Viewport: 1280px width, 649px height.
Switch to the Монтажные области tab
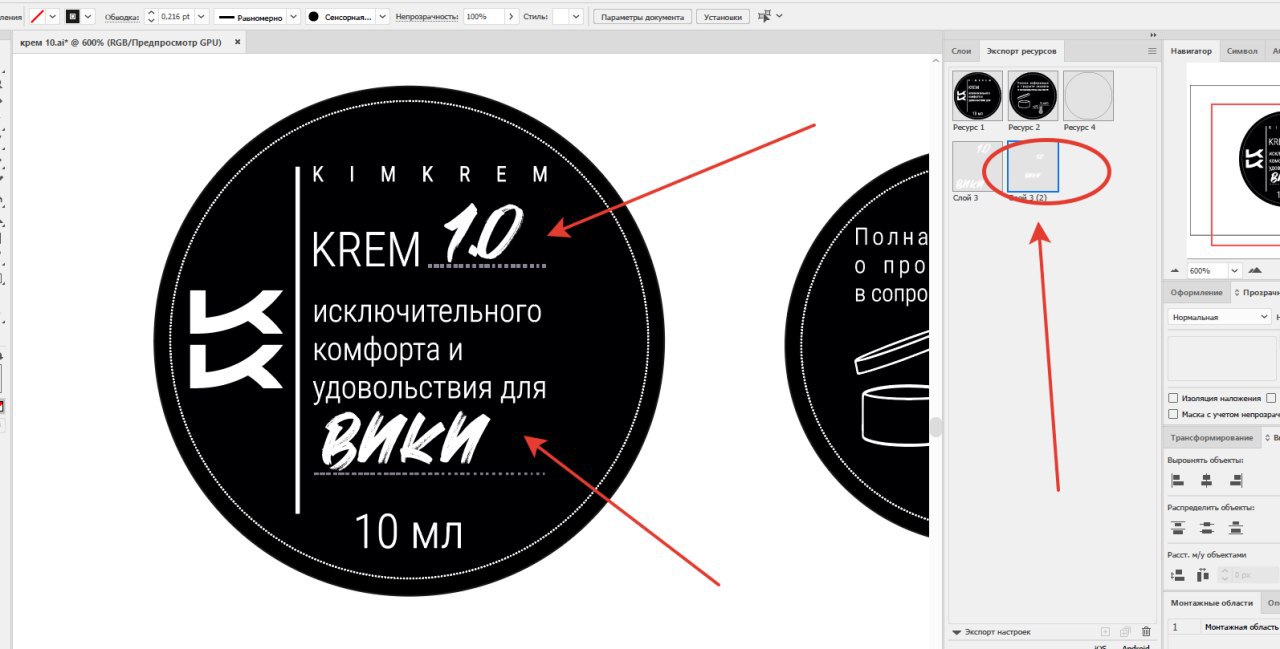(x=1213, y=603)
